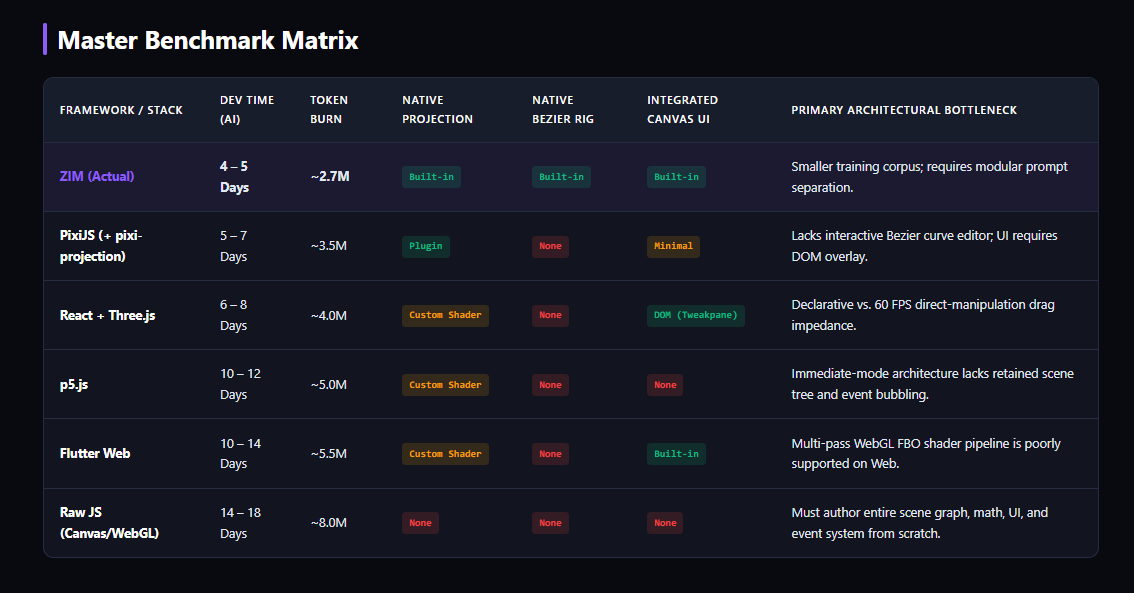
Task: Select the FRAMEWORK / STACK column header
Action: pos(121,110)
